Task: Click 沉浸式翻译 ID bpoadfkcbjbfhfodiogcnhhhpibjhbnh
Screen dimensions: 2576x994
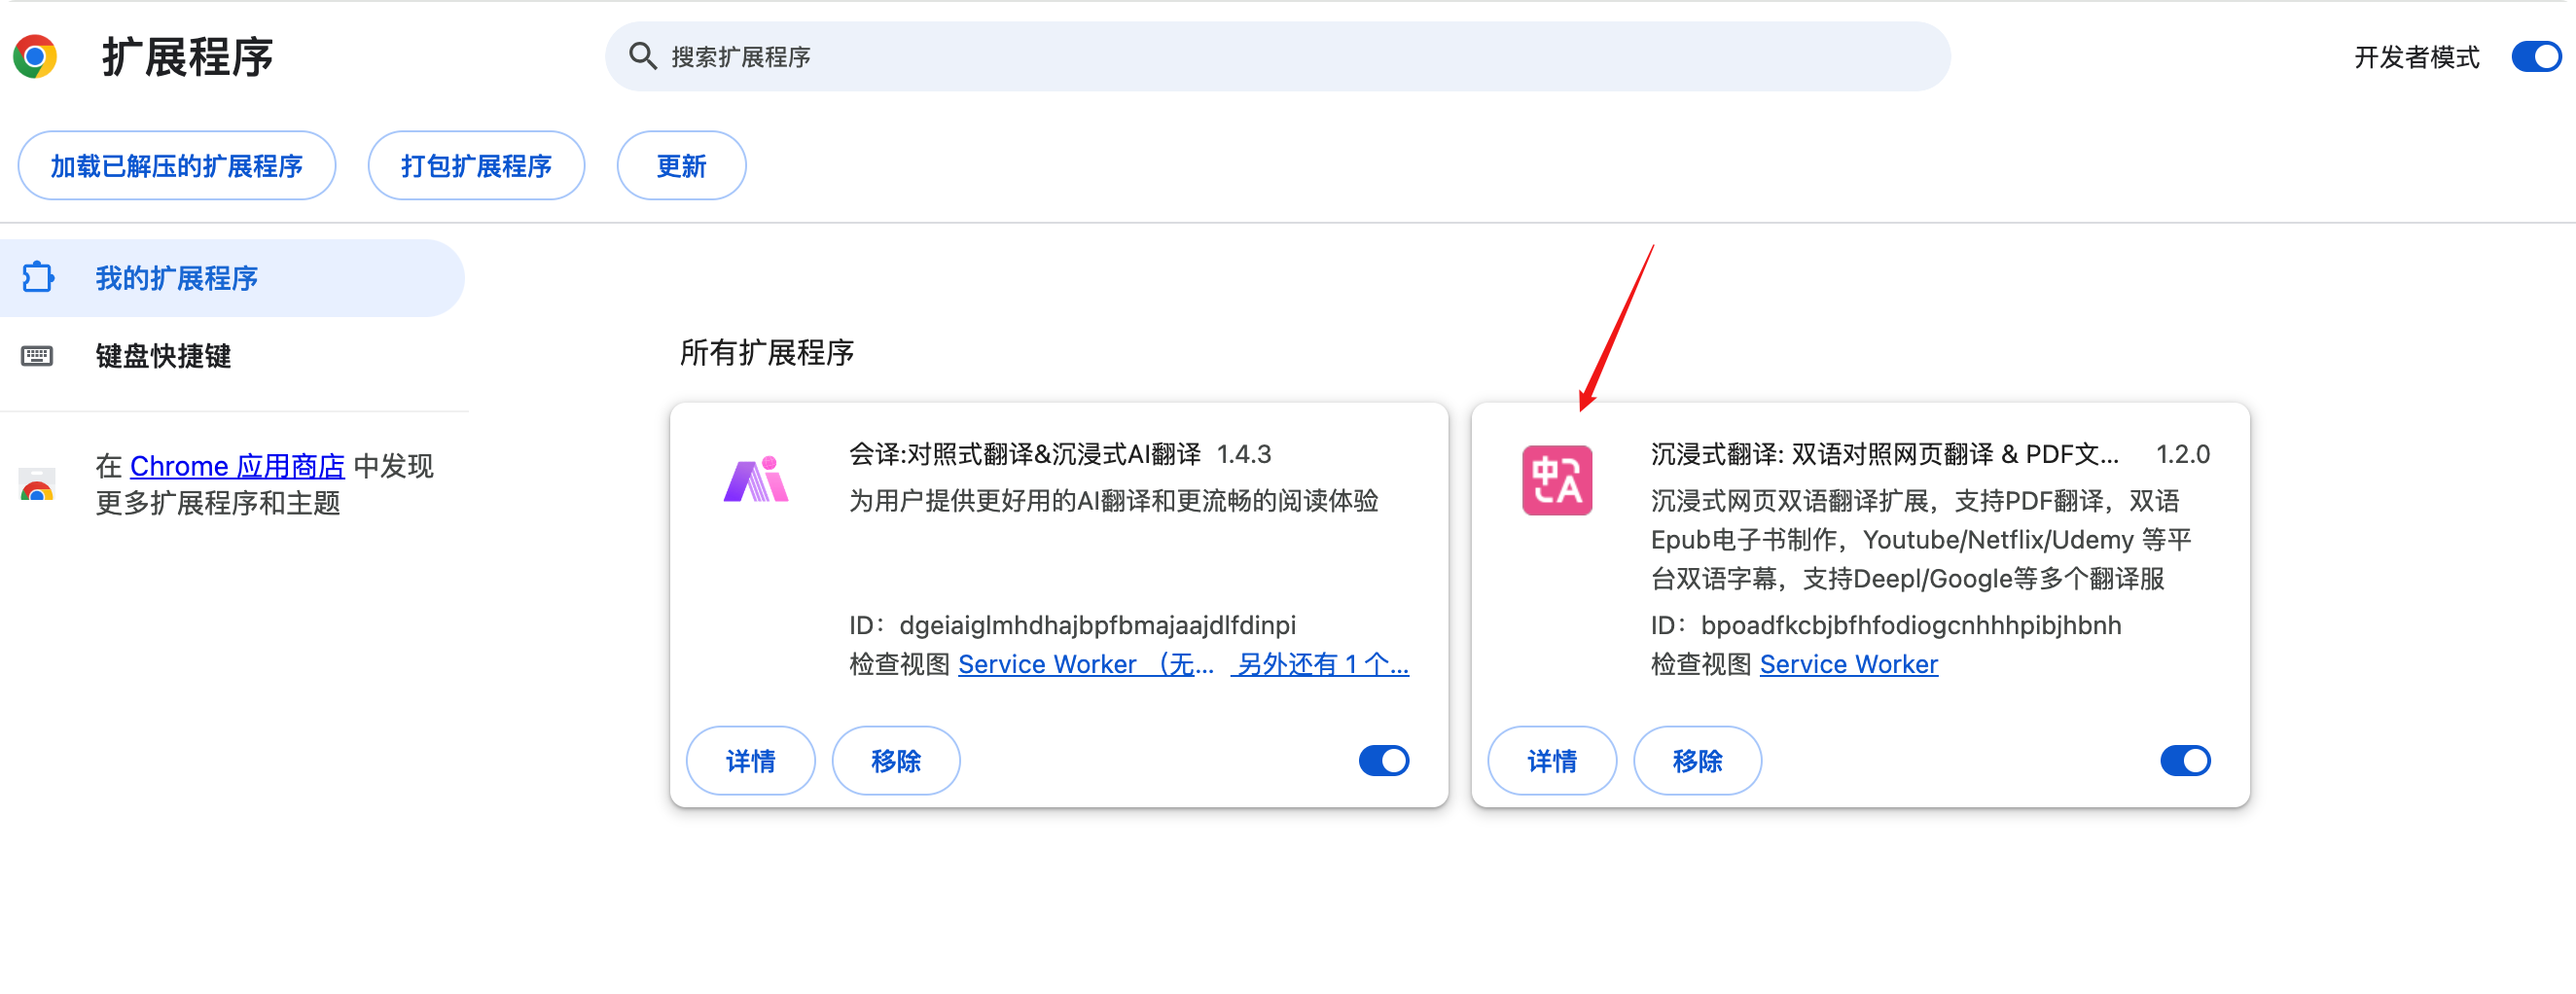Action: [x=1911, y=625]
